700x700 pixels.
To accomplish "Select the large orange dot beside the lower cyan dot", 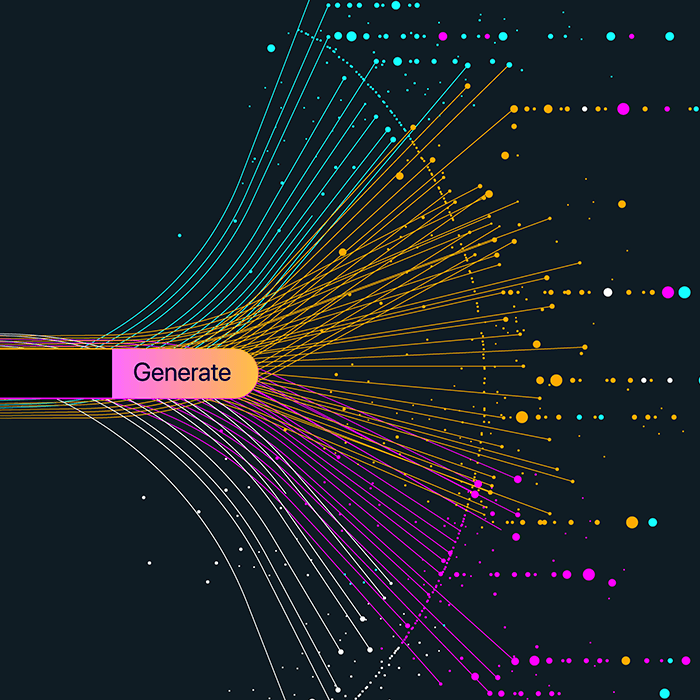I will tap(632, 522).
